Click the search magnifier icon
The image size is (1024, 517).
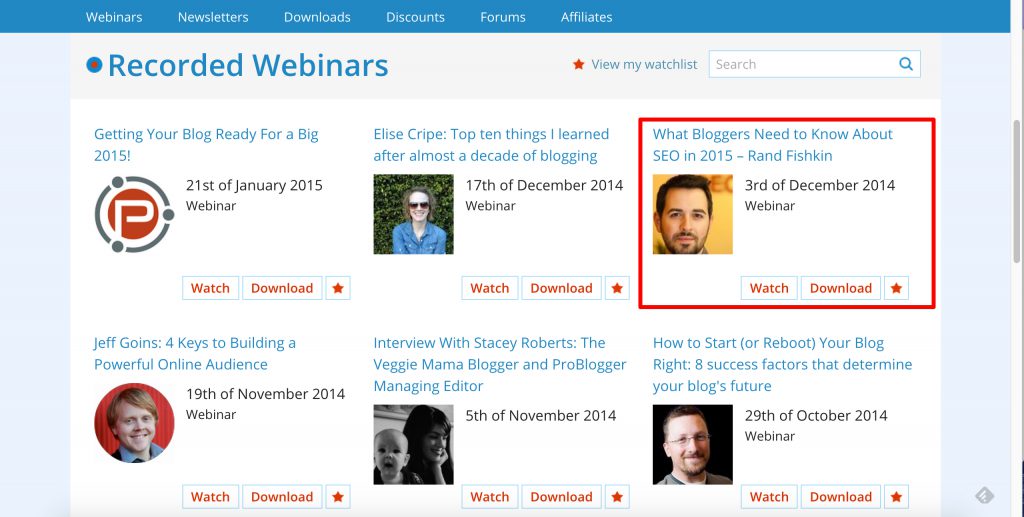coord(906,64)
